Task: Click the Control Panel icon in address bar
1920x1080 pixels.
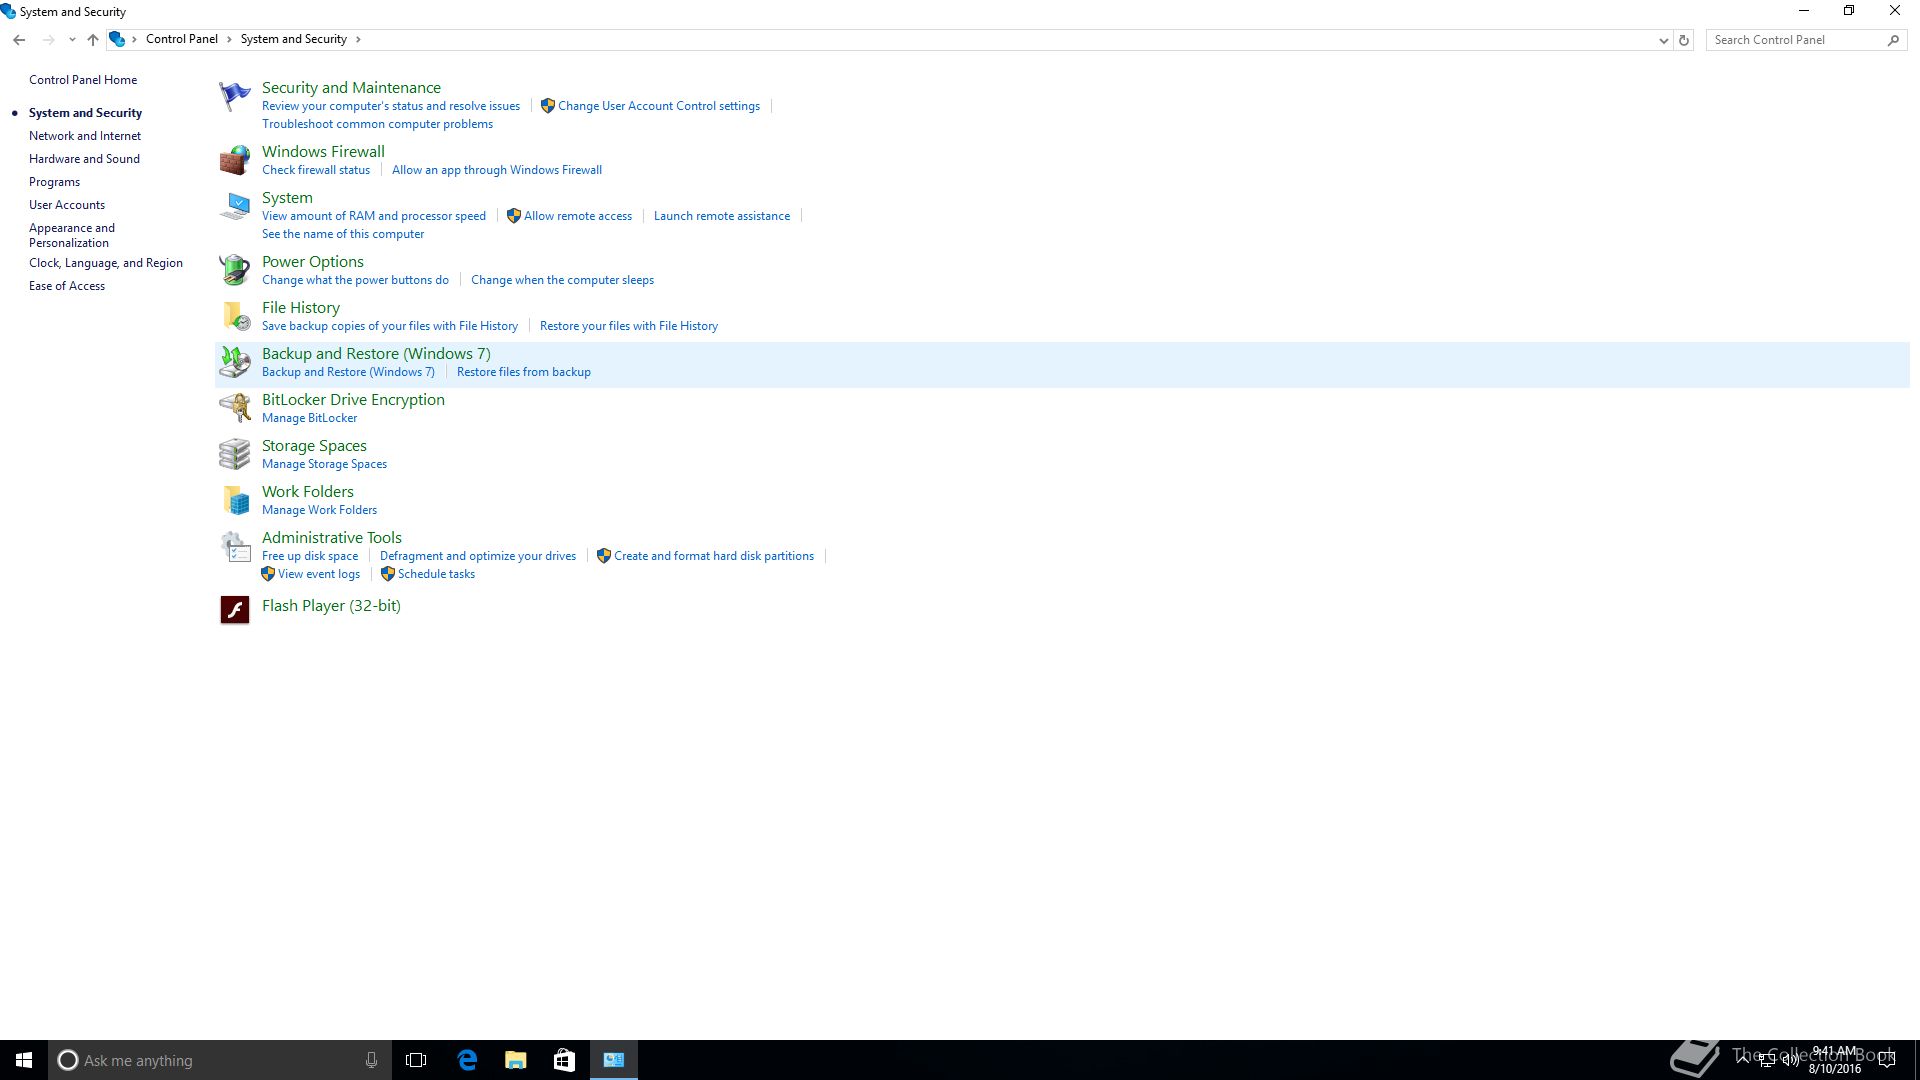Action: pyautogui.click(x=117, y=39)
